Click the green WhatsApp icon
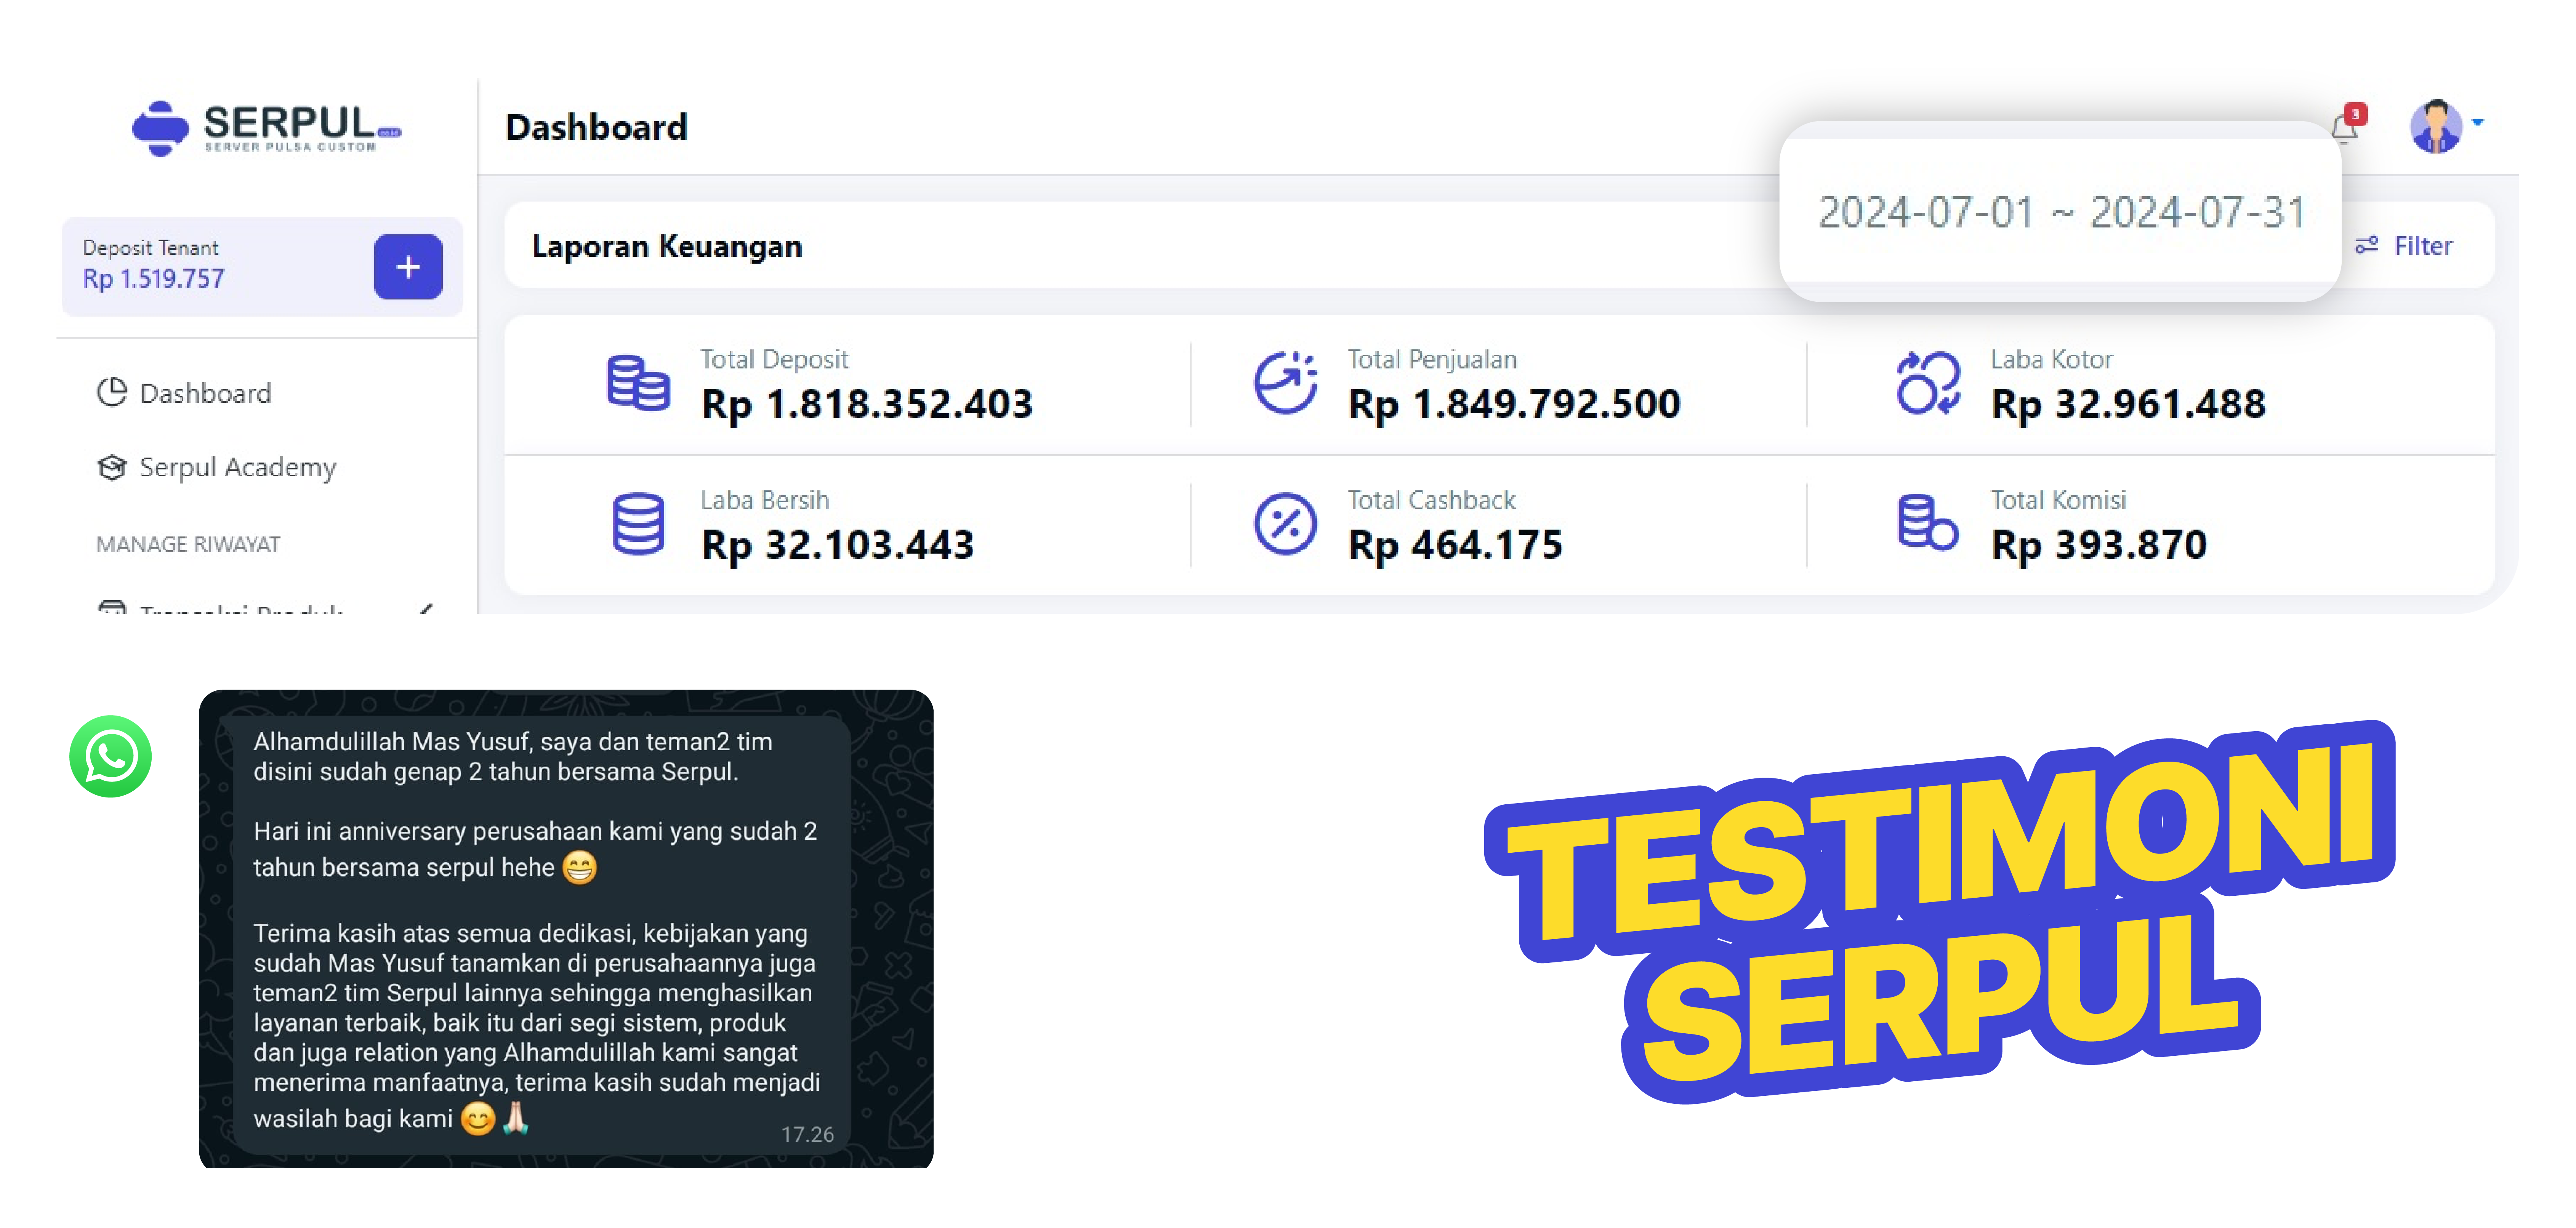 [x=111, y=756]
